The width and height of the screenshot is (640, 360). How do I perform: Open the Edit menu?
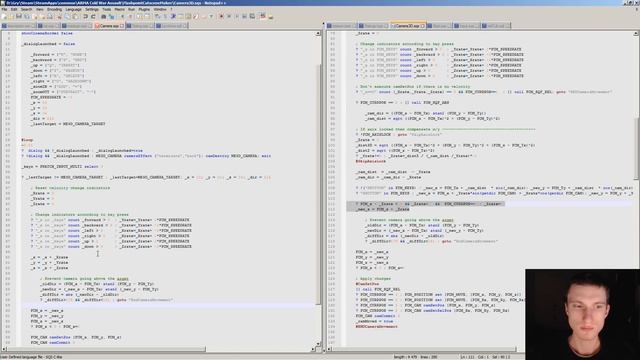14,9
